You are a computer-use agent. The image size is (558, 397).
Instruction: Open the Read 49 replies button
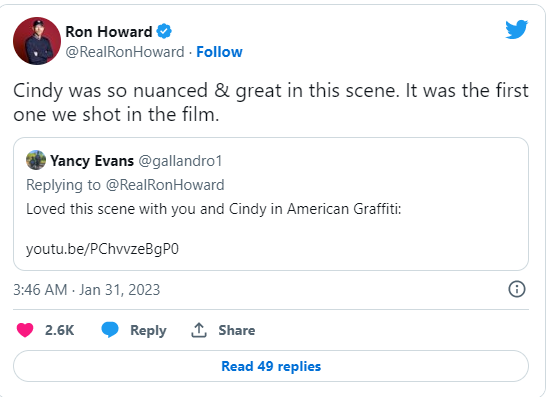(271, 366)
